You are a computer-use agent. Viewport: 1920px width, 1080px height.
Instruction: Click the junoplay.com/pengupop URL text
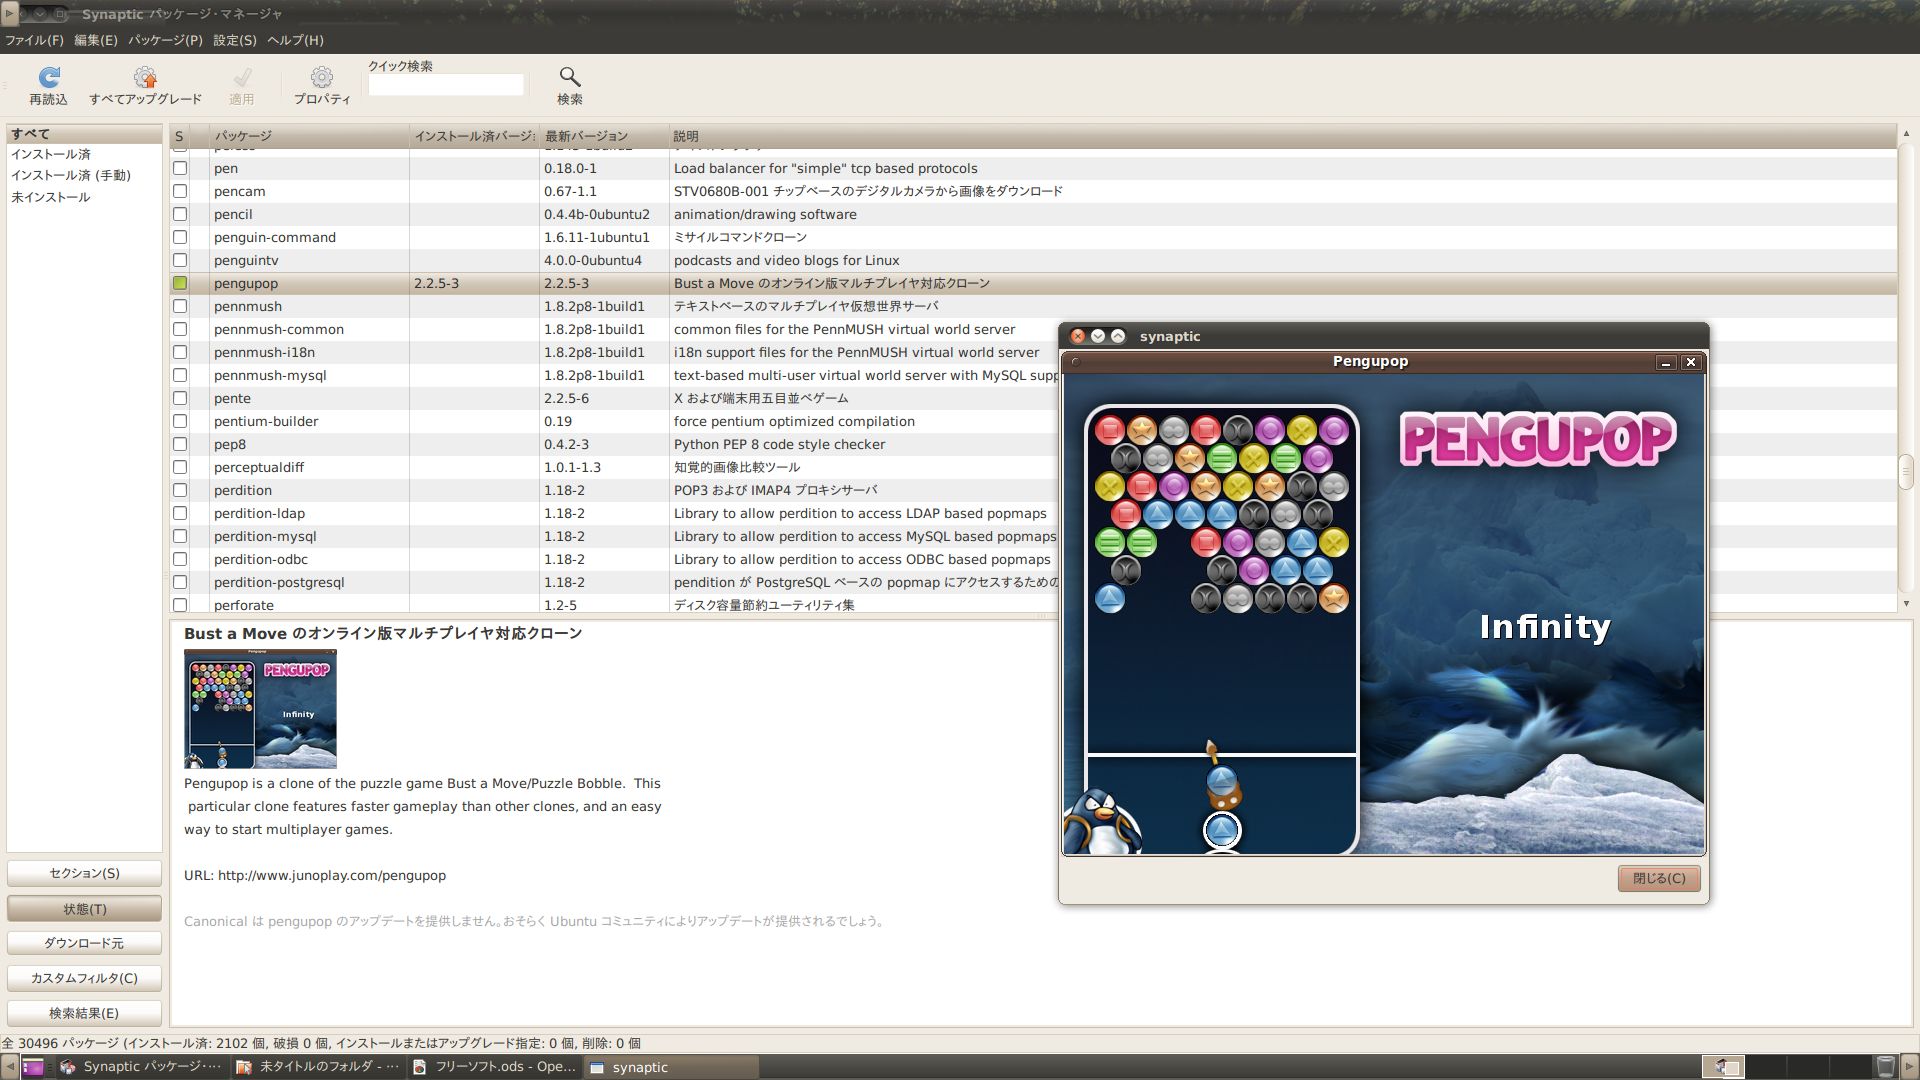click(x=332, y=875)
